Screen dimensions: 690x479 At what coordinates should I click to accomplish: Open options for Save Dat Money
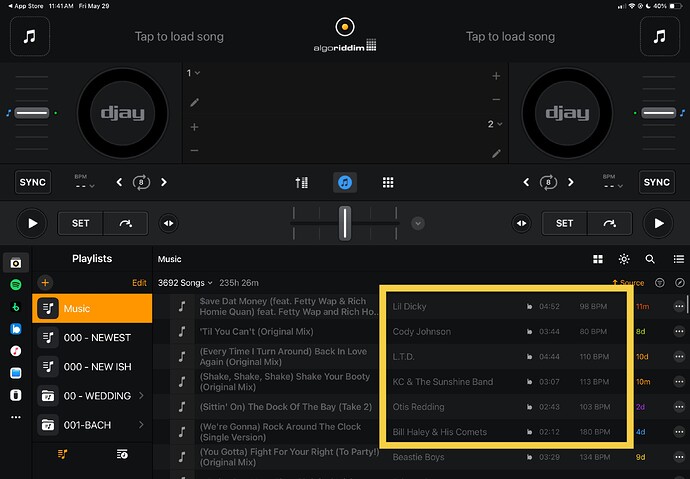pyautogui.click(x=679, y=306)
